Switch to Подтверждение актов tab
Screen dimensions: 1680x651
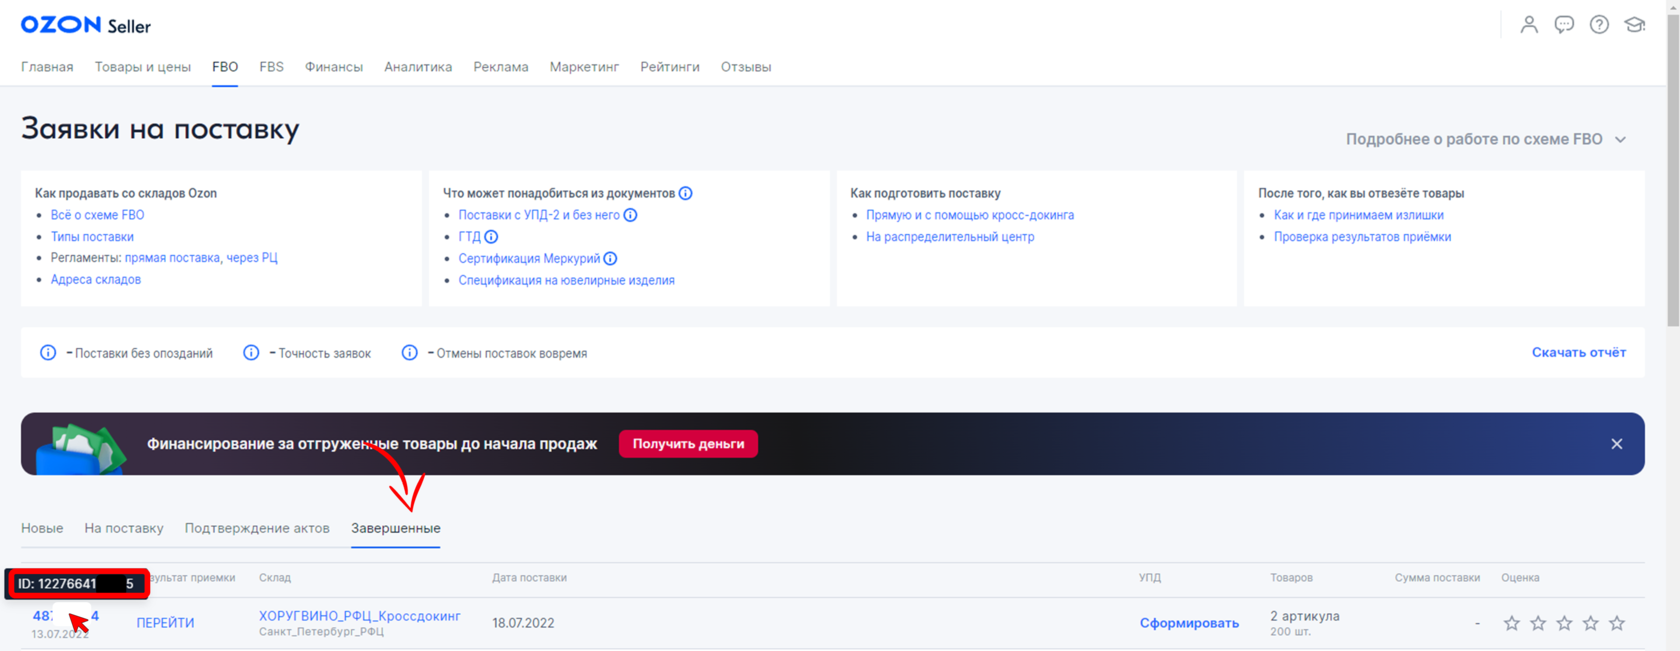[x=257, y=528]
